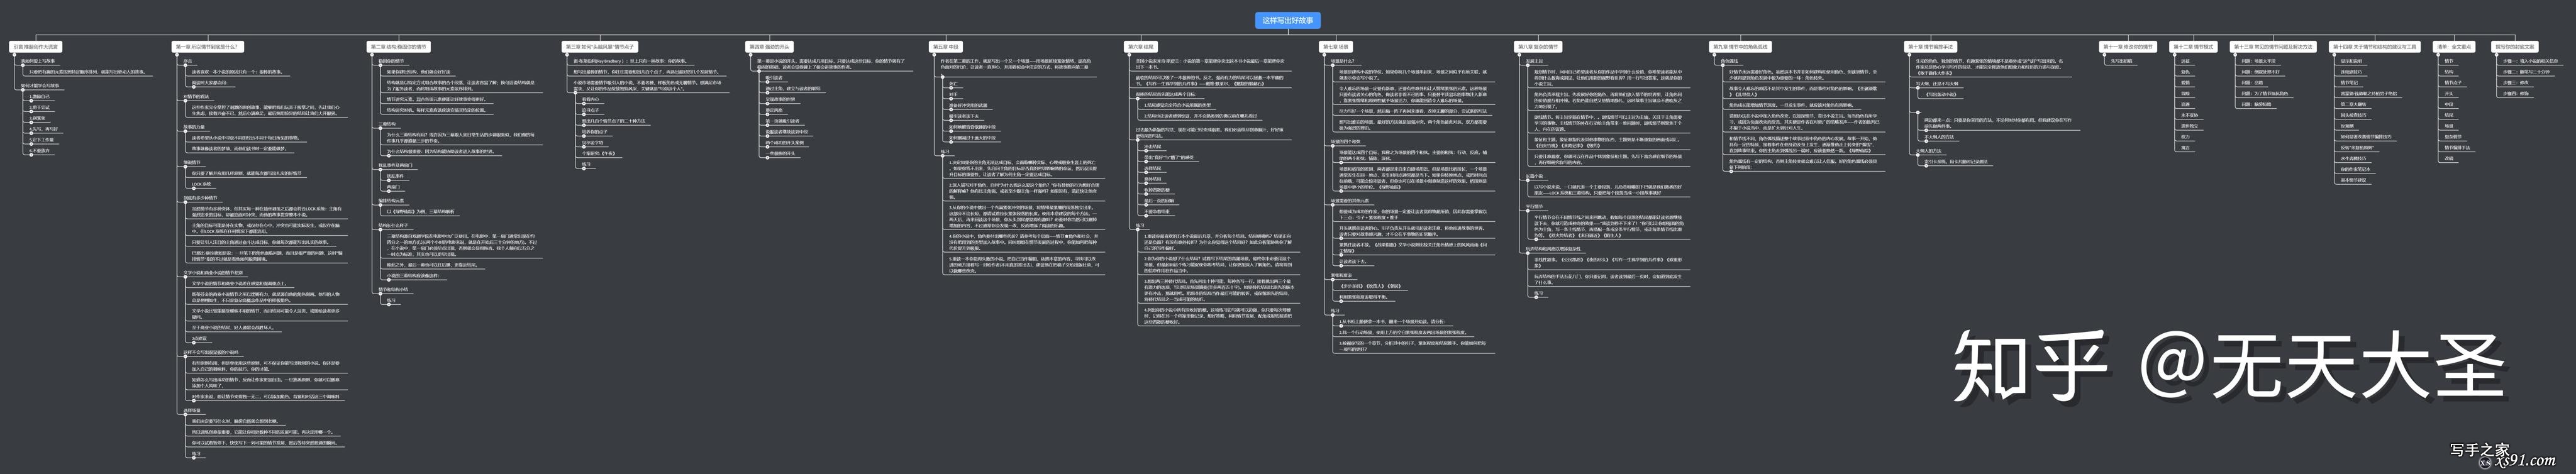Click the 步骤二:随笔写三十分钟 node
Viewport: 2576px width, 474px height.
[2527, 72]
